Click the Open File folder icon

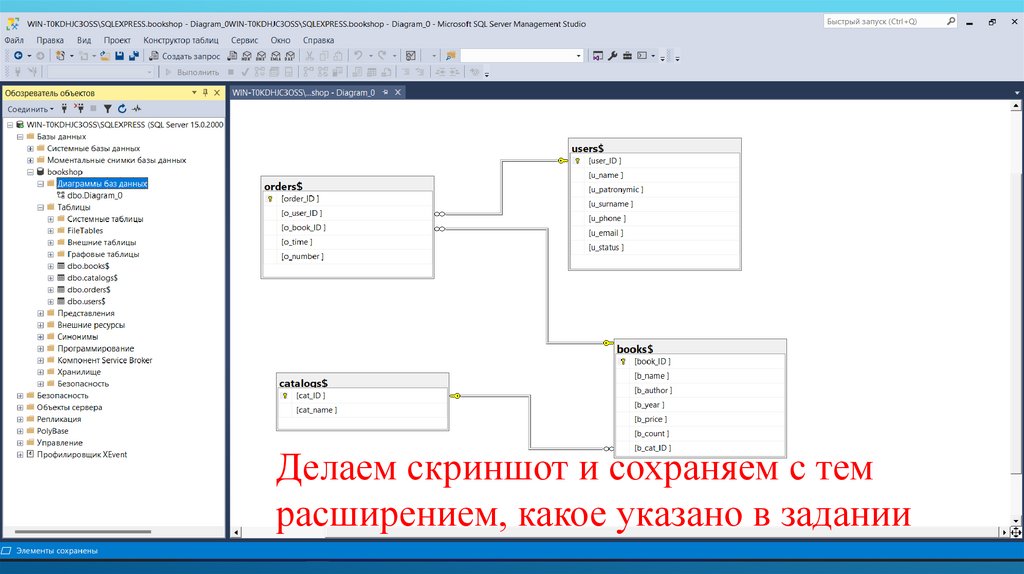[x=104, y=56]
